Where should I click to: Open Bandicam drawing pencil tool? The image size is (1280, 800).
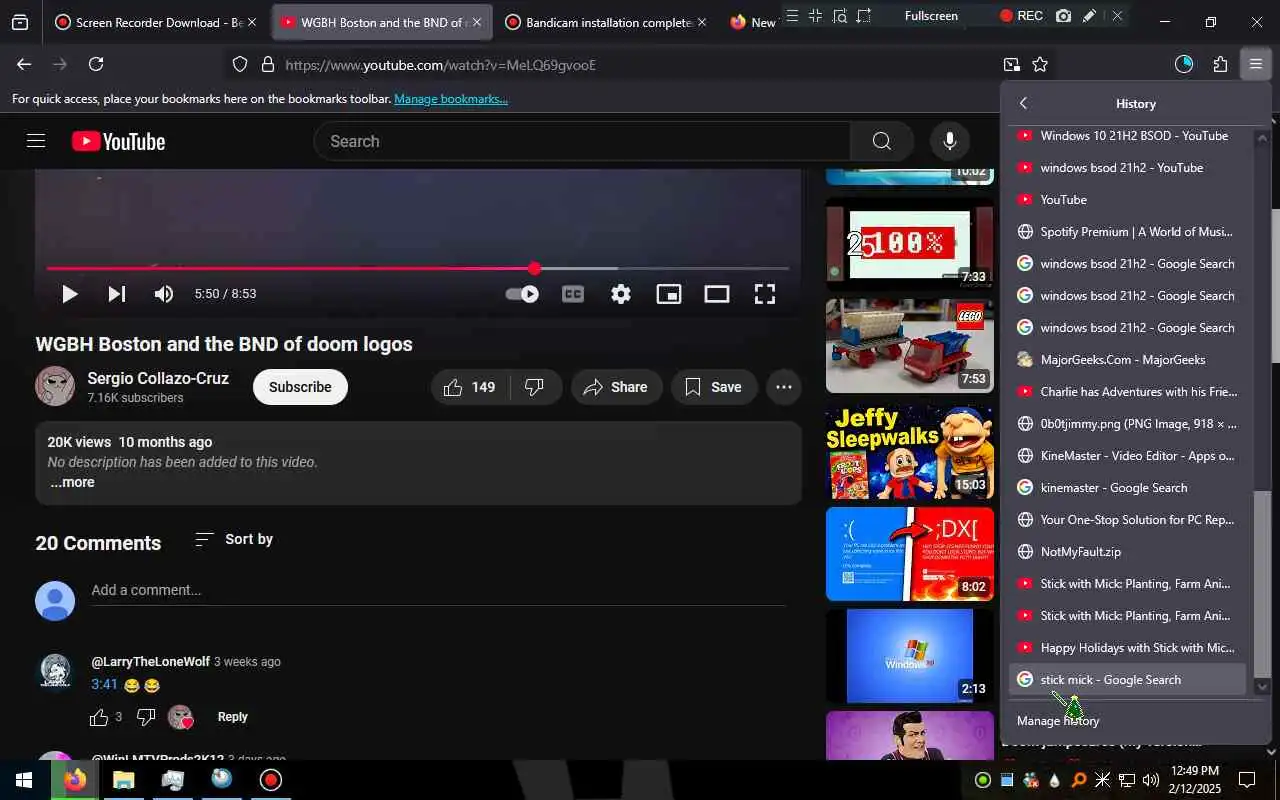click(1090, 16)
